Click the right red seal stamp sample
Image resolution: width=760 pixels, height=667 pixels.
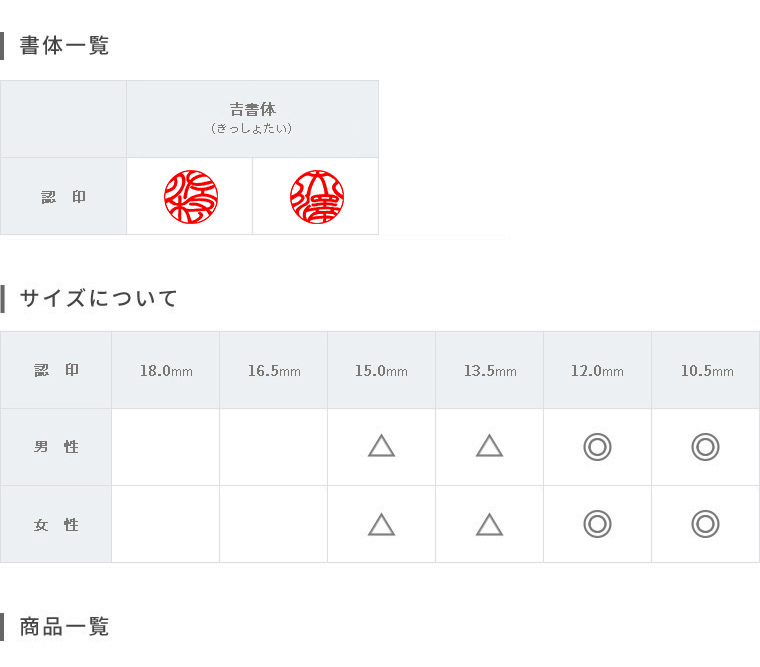[317, 197]
